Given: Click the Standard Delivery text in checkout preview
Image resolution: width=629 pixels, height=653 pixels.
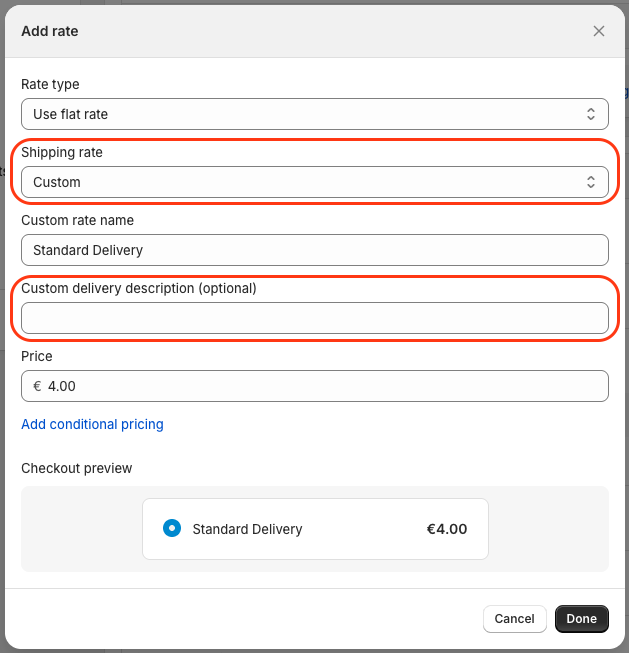Looking at the screenshot, I should [247, 529].
